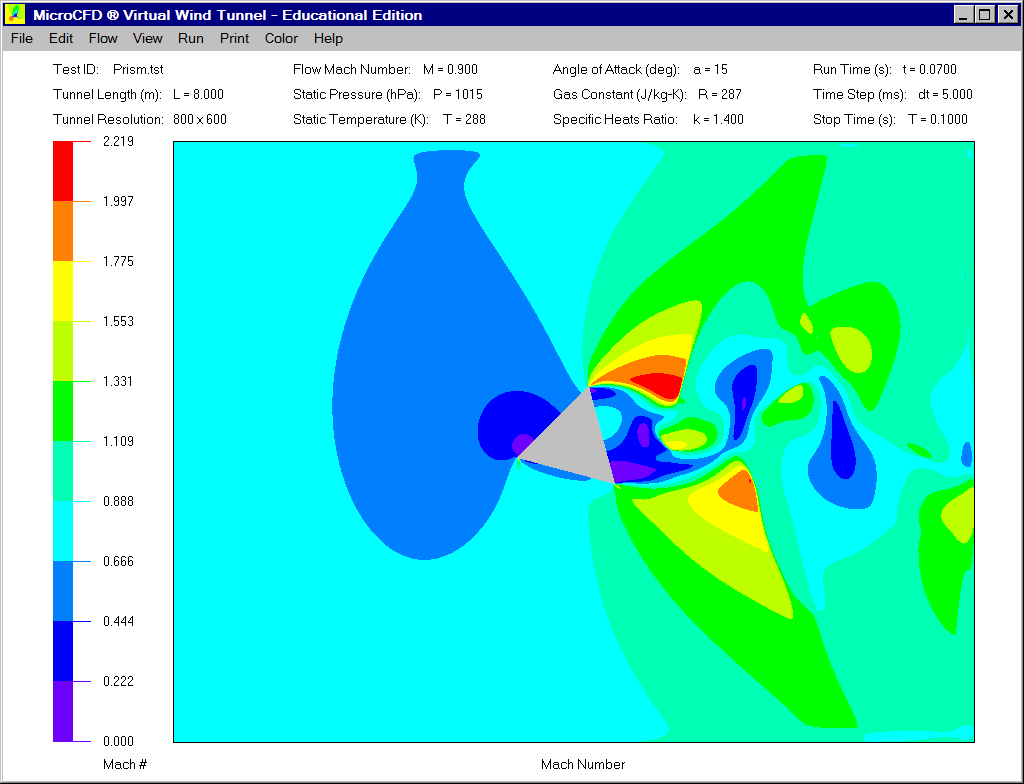Click the Stop Time value T = 0.1000

938,119
